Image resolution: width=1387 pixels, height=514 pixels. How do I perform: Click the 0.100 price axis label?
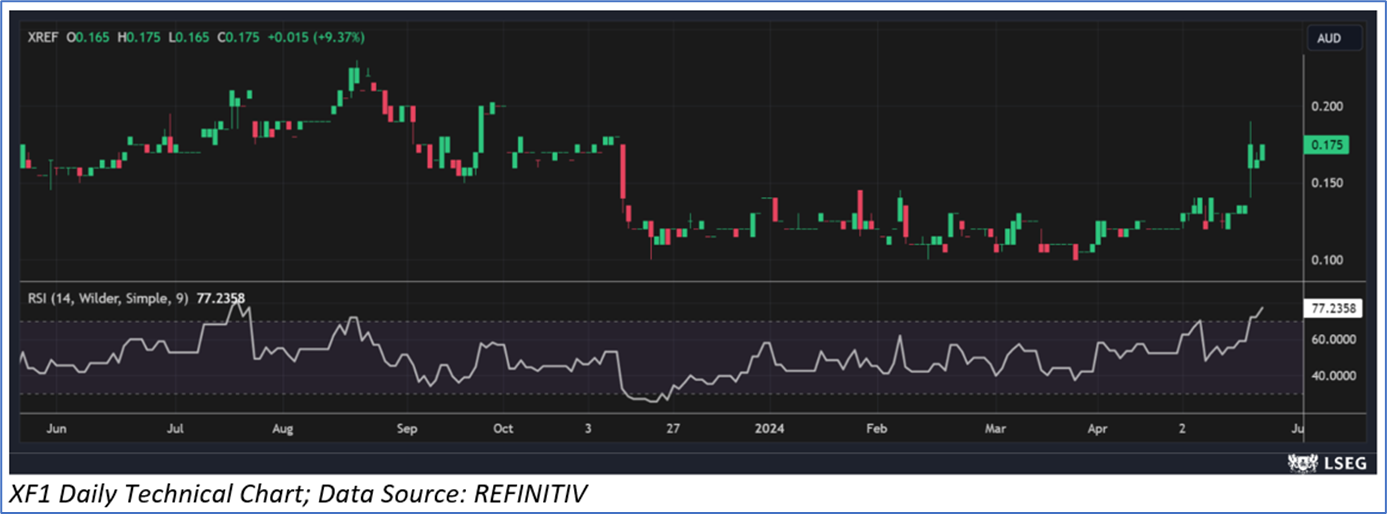pos(1329,260)
